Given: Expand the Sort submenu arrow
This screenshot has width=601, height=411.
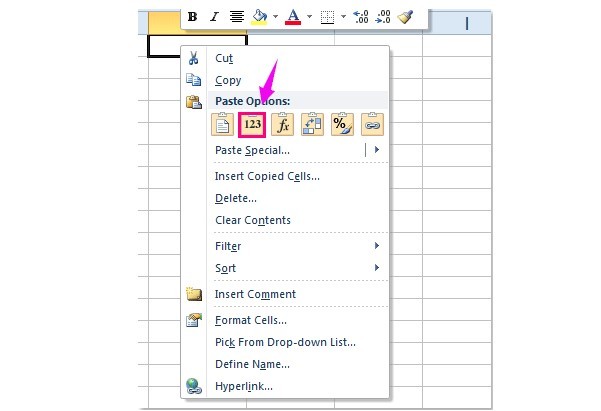Looking at the screenshot, I should click(377, 267).
